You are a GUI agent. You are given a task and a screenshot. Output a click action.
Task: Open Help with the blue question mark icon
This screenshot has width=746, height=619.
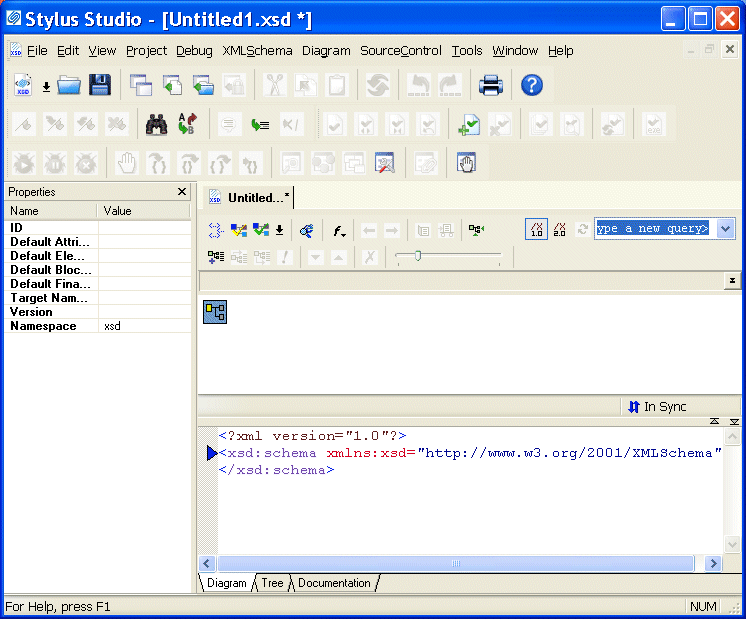point(532,86)
